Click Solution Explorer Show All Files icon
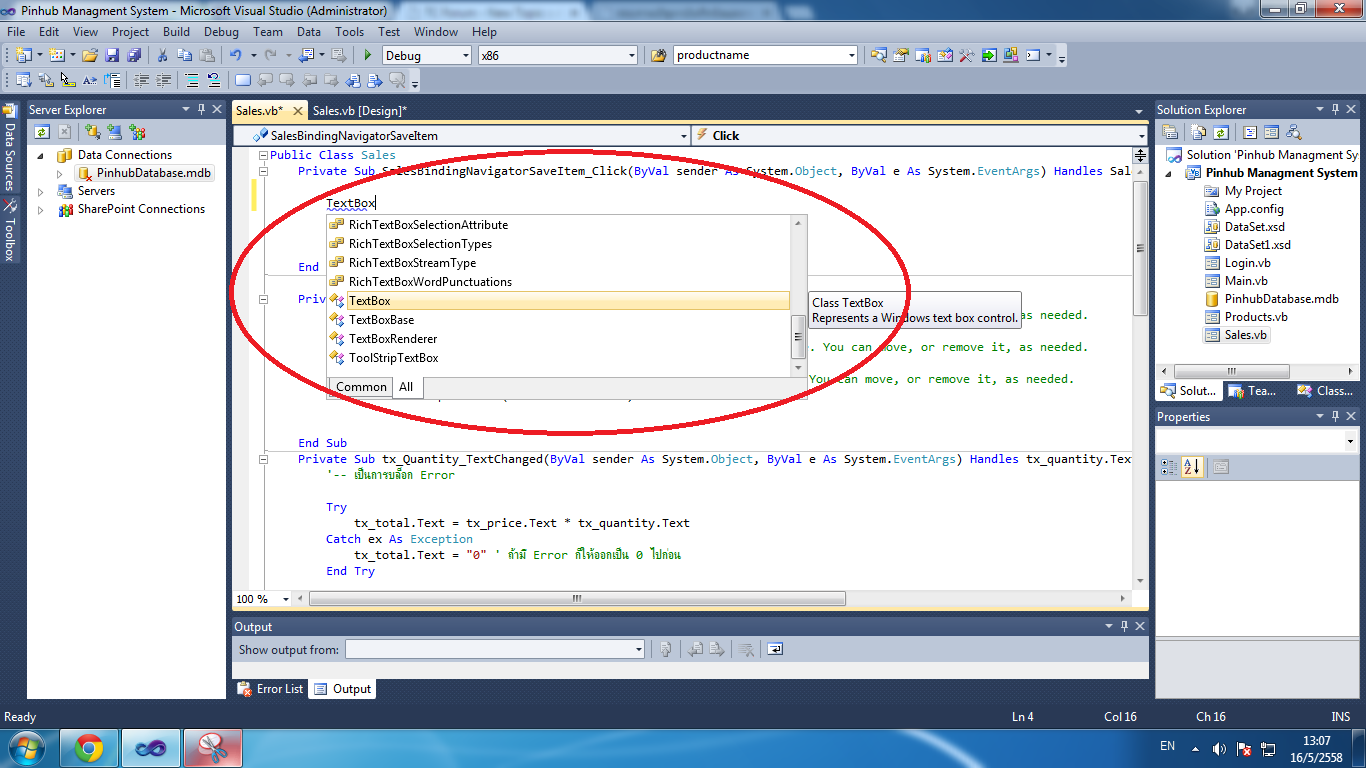Image resolution: width=1366 pixels, height=768 pixels. (1199, 131)
